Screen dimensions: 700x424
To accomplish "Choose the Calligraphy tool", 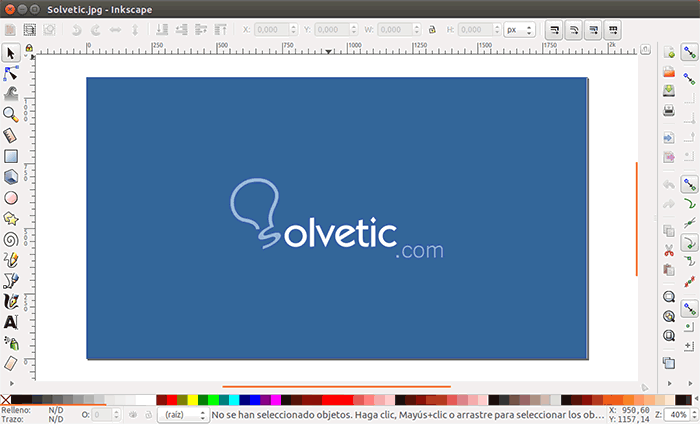I will [x=11, y=302].
